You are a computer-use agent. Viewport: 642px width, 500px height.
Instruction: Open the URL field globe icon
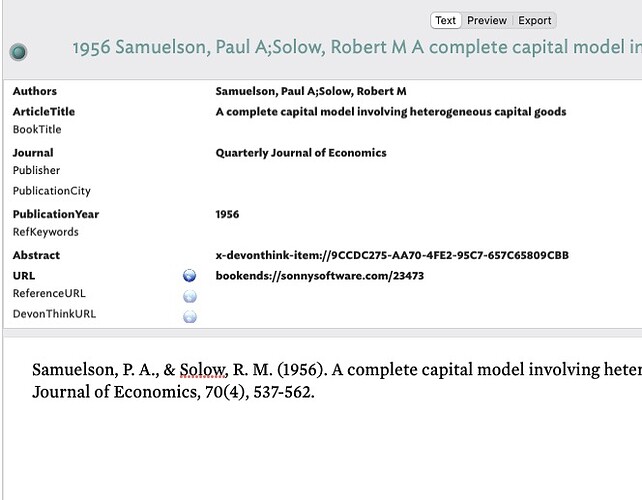click(x=189, y=276)
